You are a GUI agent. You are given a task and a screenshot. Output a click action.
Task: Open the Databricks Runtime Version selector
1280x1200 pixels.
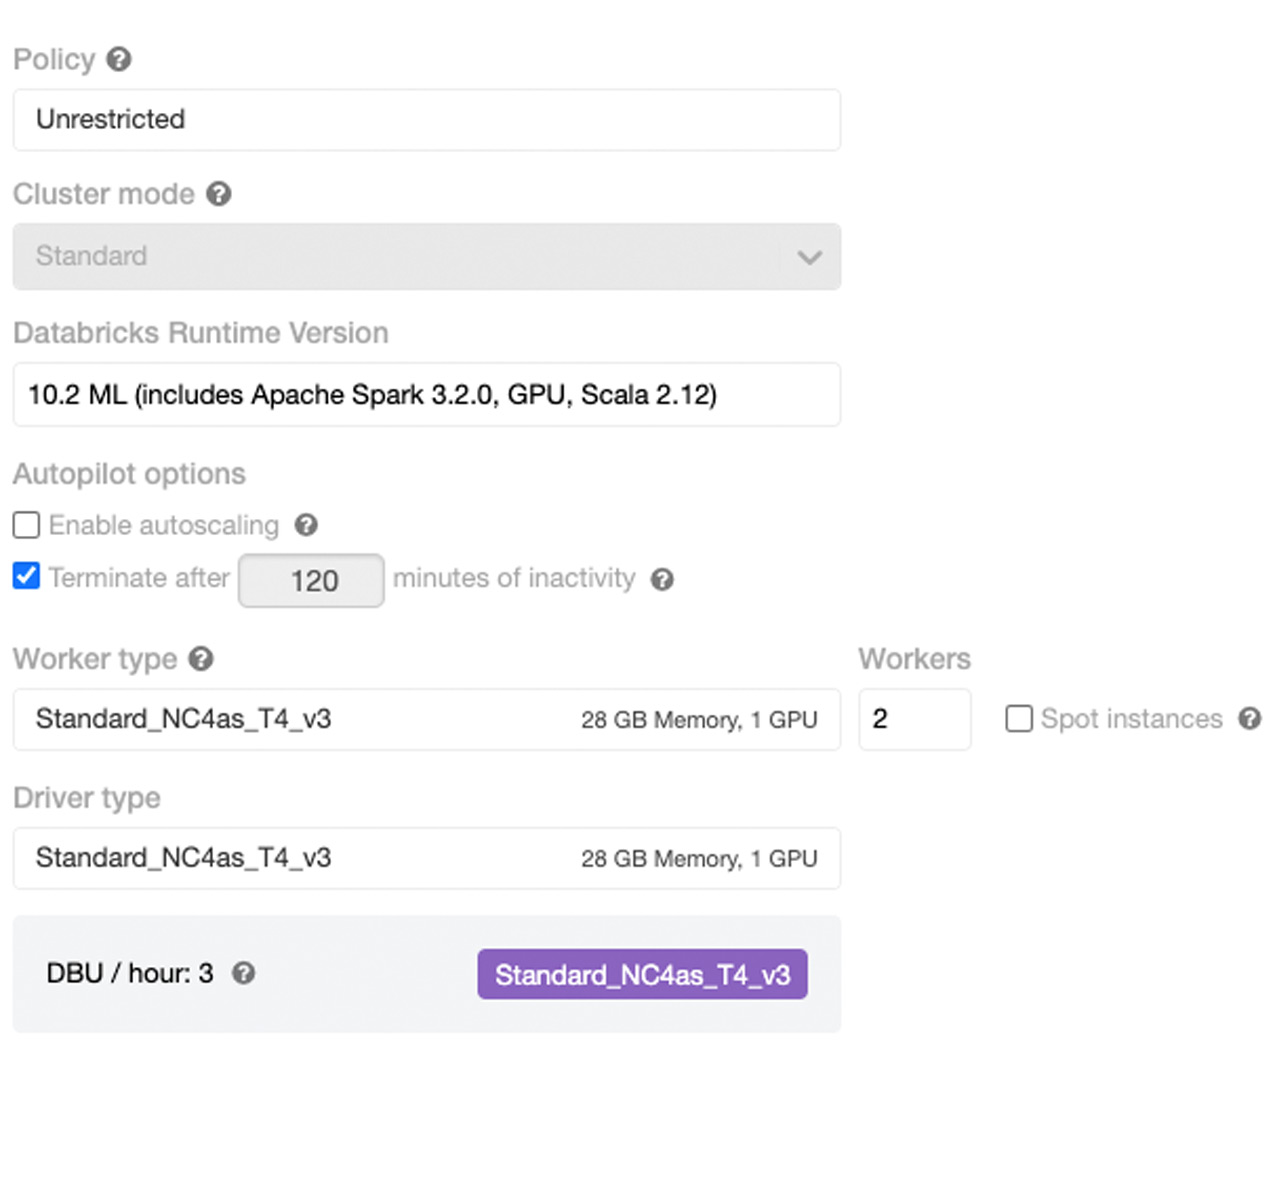[x=426, y=395]
